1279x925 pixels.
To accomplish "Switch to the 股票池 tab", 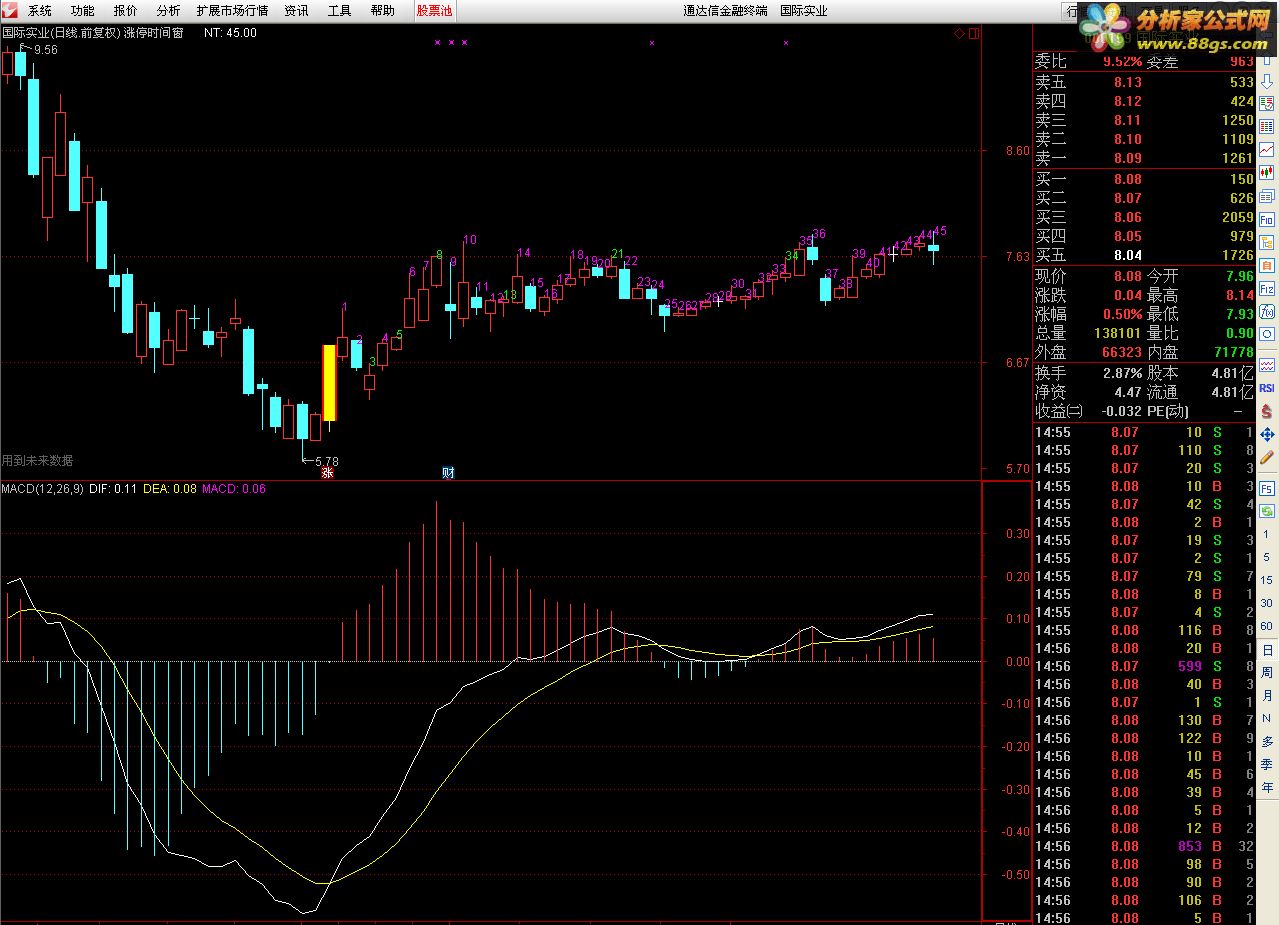I will point(434,11).
